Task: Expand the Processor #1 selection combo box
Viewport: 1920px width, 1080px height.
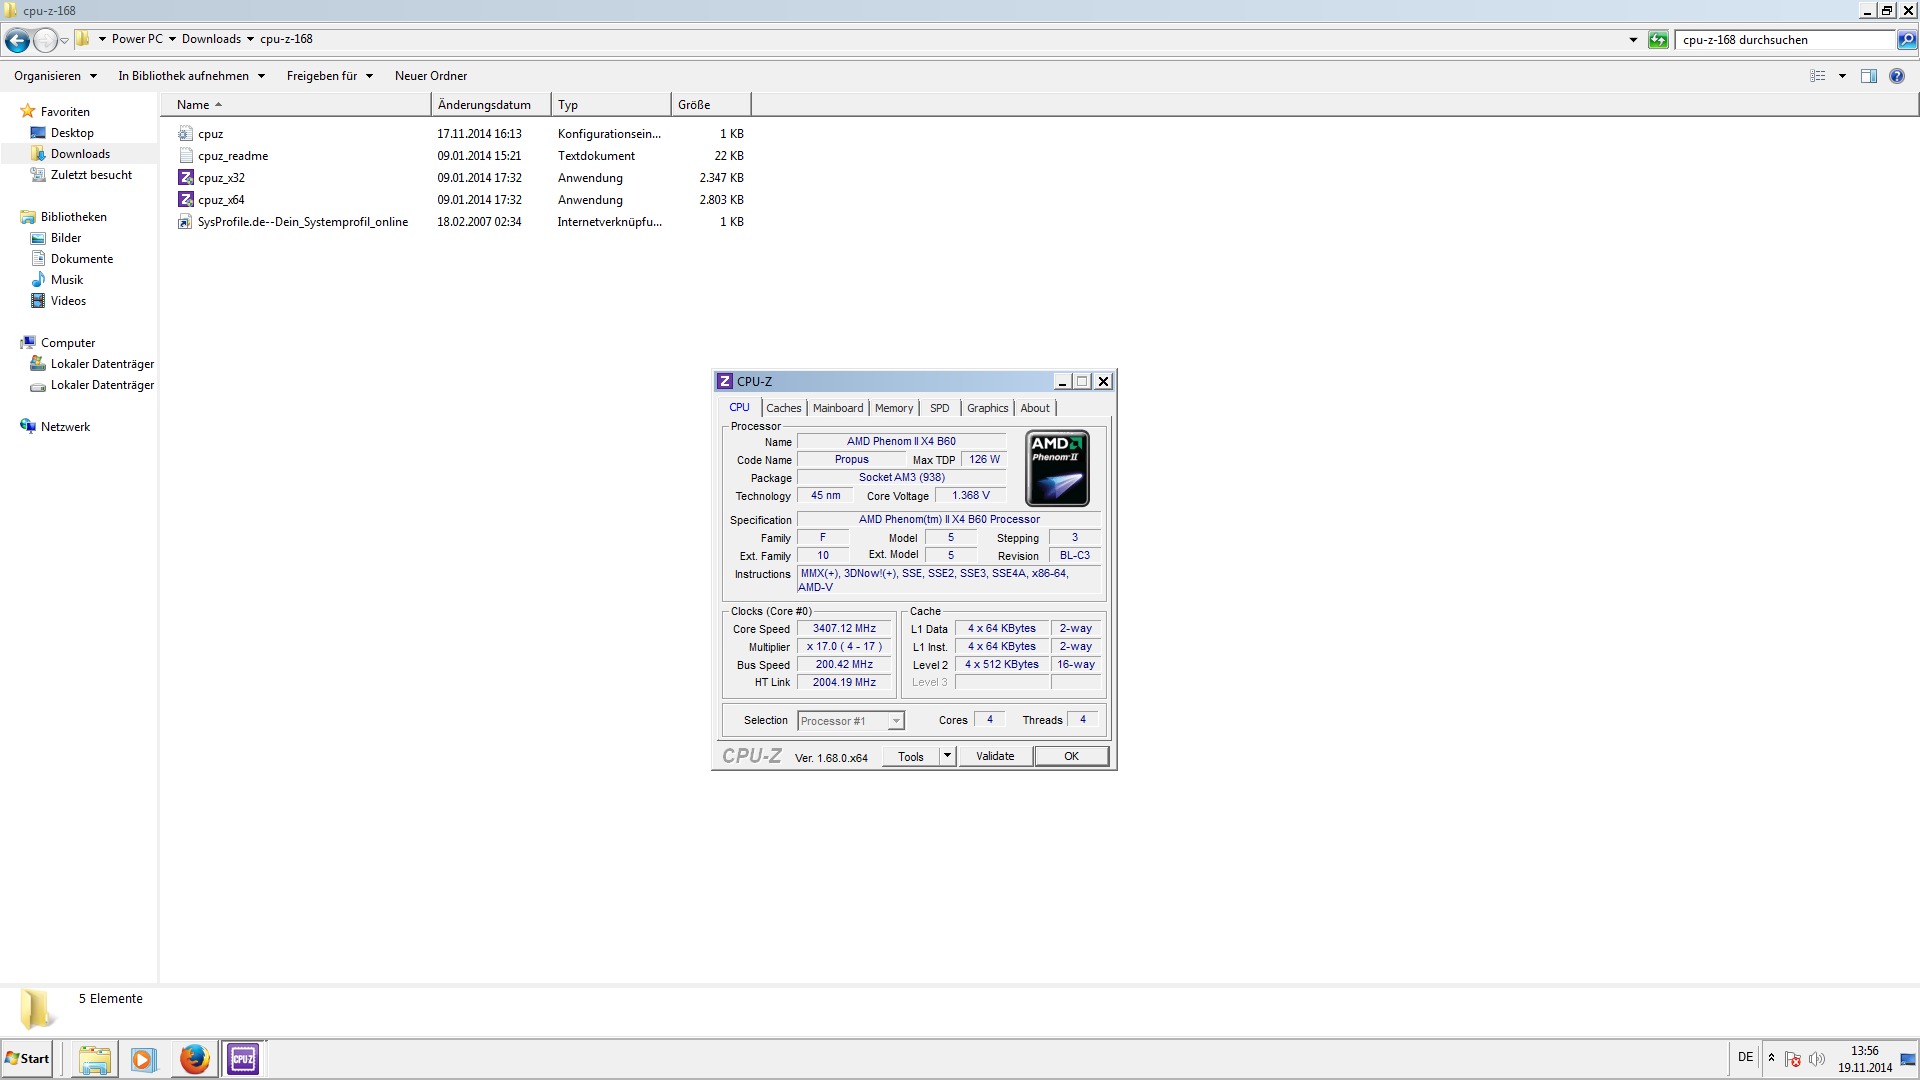Action: pos(895,721)
